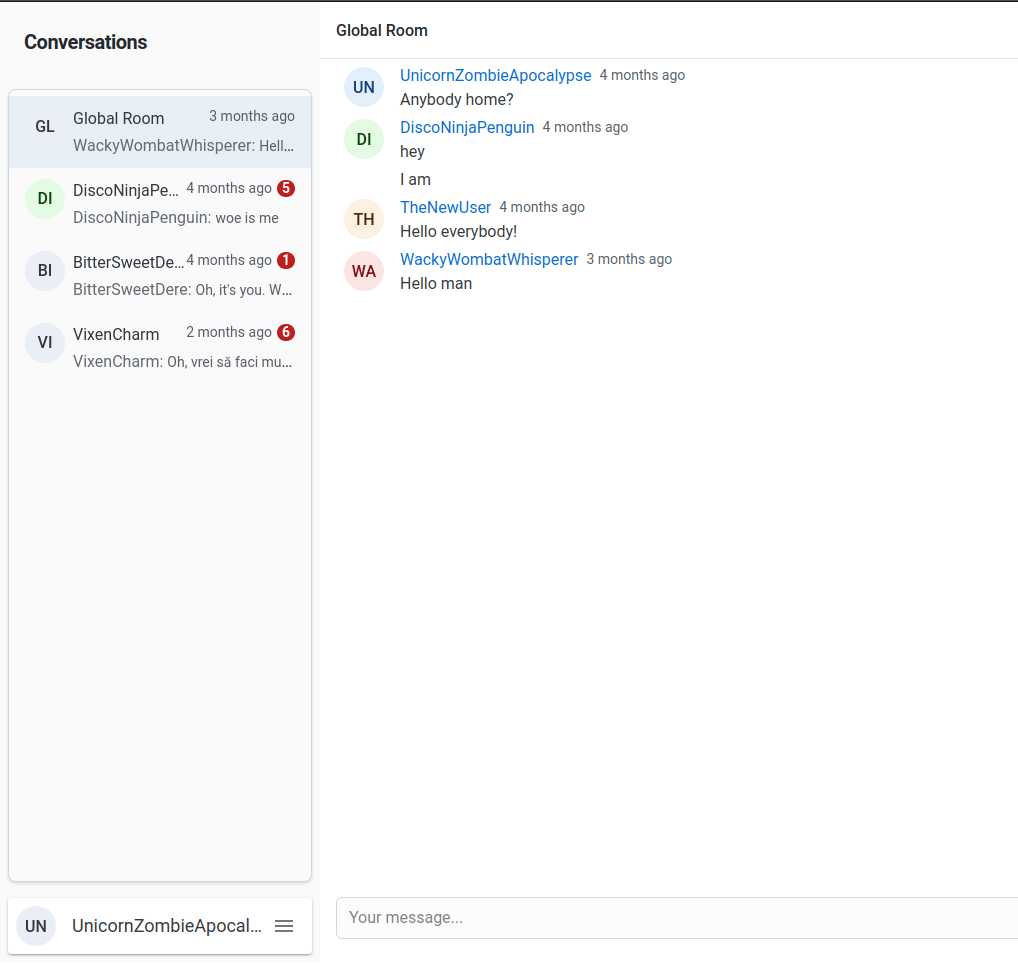Open the Global Room conversation
This screenshot has height=963, width=1018.
pyautogui.click(x=160, y=132)
